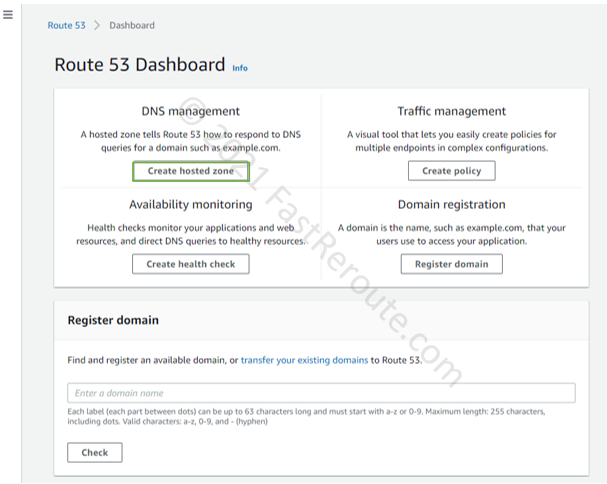Click the breadcrumb chevron separator
Image resolution: width=607 pixels, height=484 pixels.
click(97, 26)
